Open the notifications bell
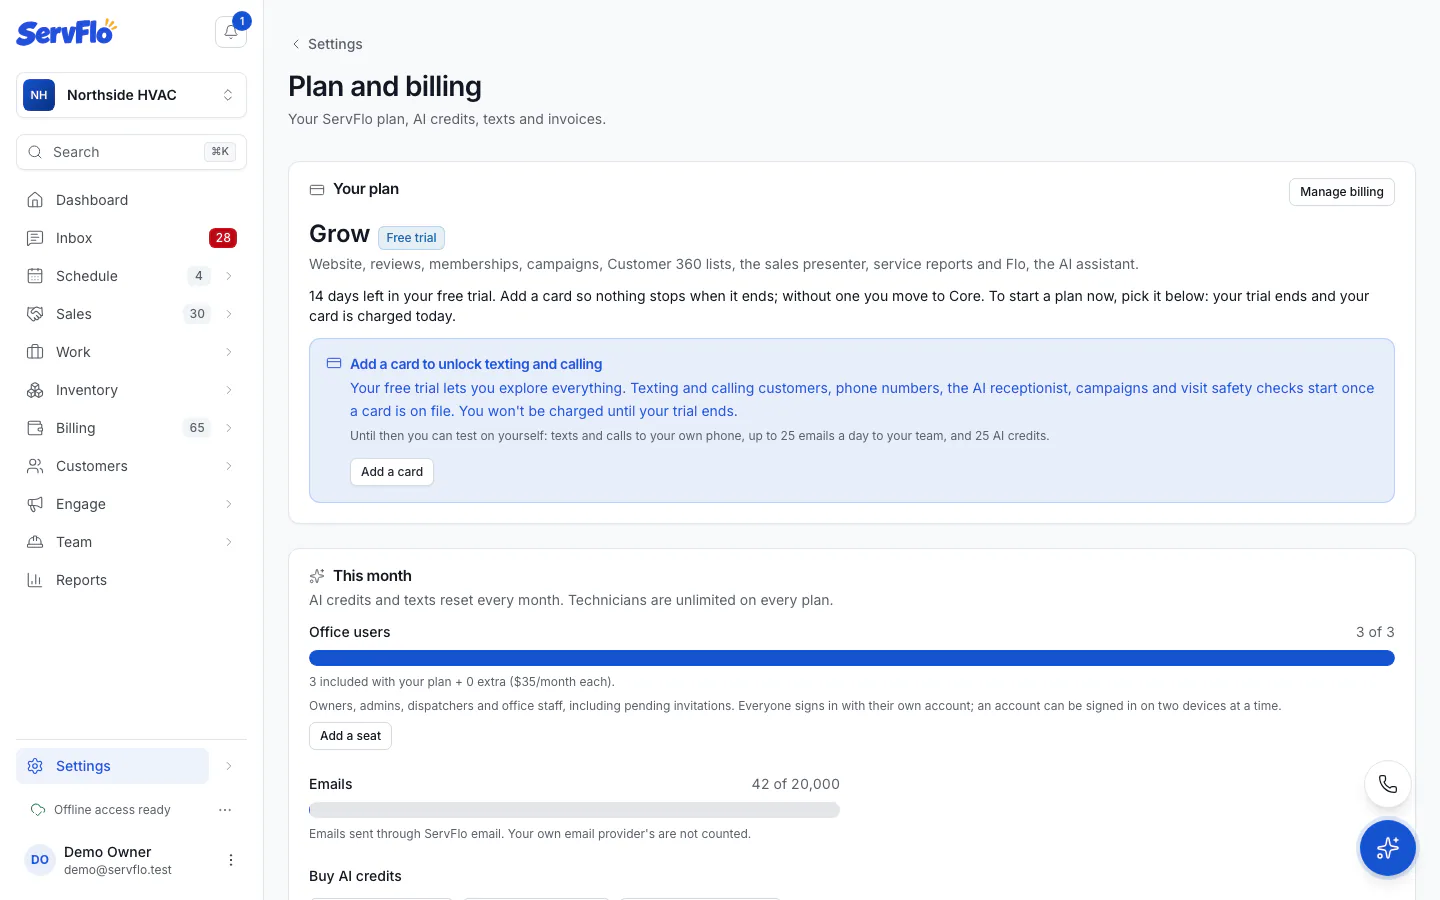This screenshot has height=900, width=1440. pos(231,32)
